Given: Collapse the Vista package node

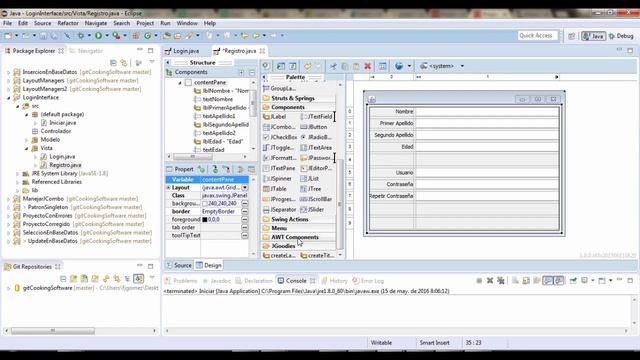Looking at the screenshot, I should tap(27, 148).
